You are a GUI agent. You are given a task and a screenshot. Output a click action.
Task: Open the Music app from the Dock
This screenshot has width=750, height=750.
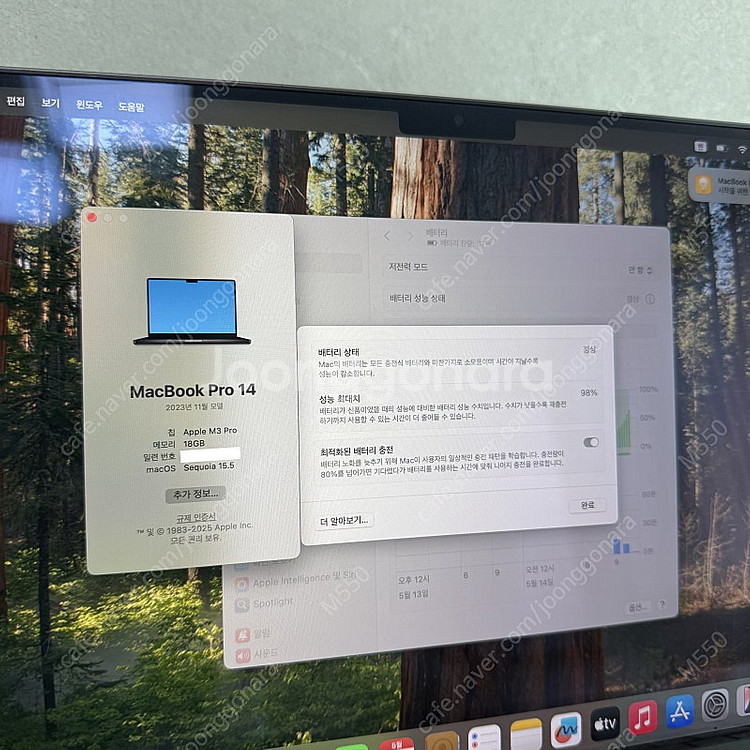(x=642, y=717)
